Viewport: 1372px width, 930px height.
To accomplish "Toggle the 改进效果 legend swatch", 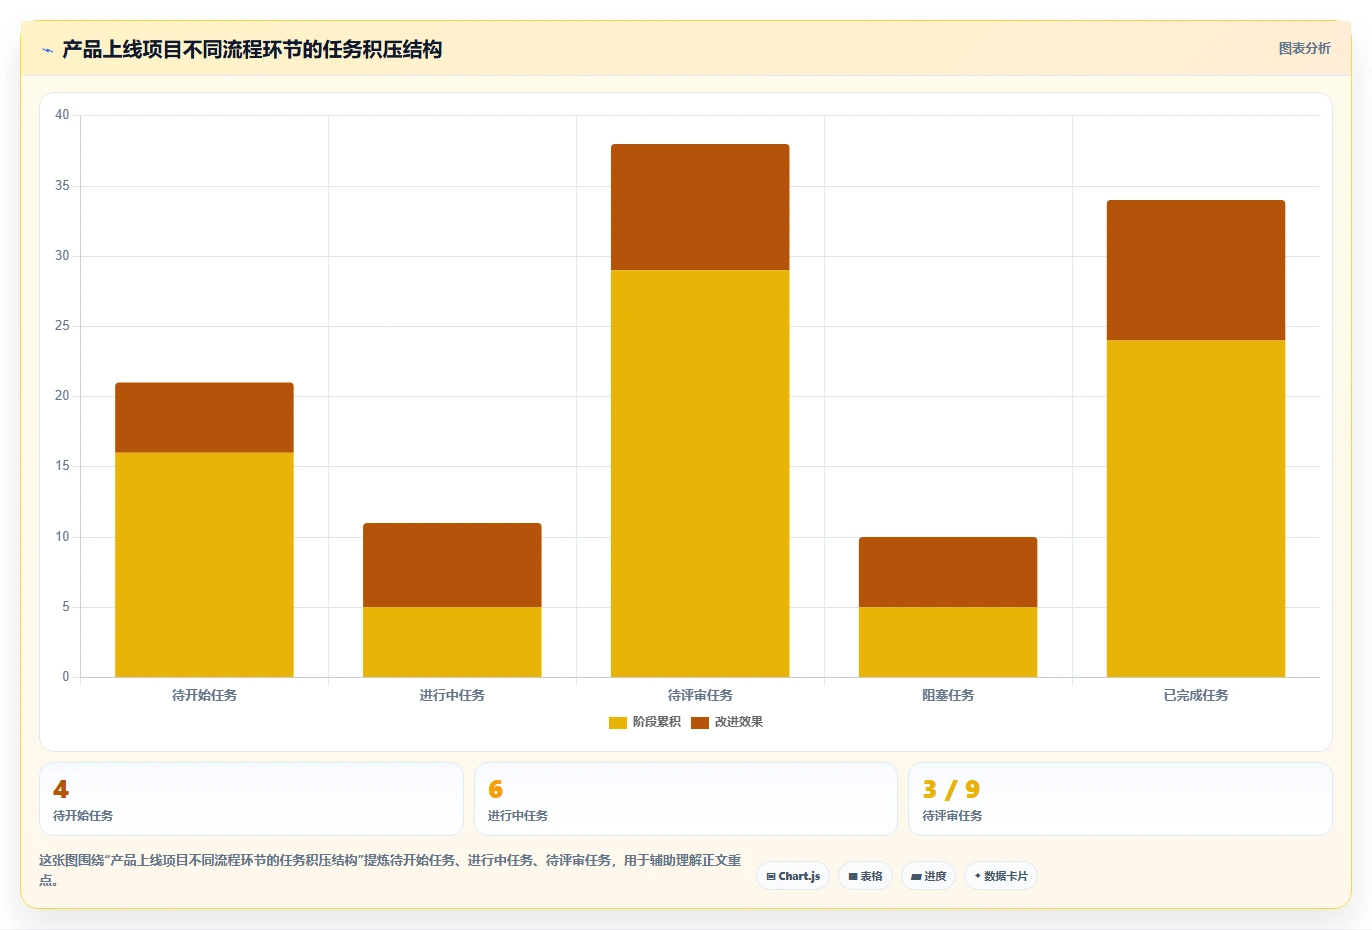I will 700,722.
